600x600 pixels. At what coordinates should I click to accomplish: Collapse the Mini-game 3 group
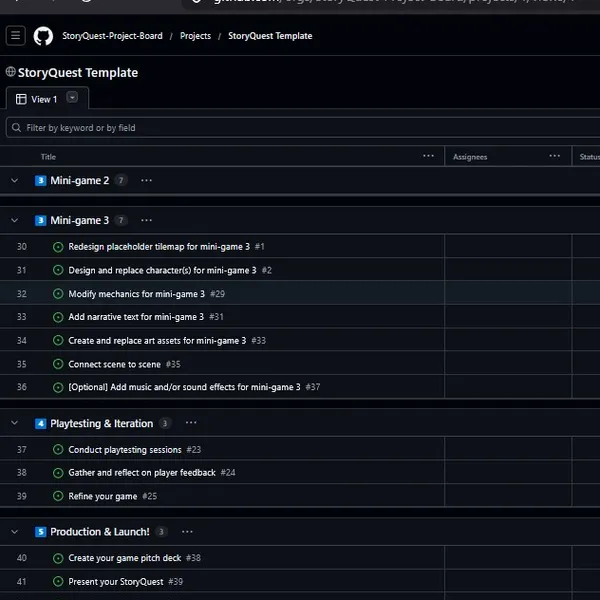click(x=15, y=220)
